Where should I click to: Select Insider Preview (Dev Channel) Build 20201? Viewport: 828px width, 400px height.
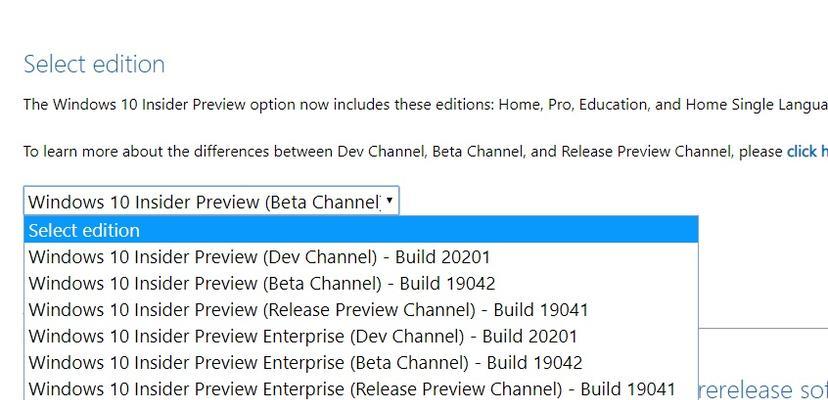[361, 257]
